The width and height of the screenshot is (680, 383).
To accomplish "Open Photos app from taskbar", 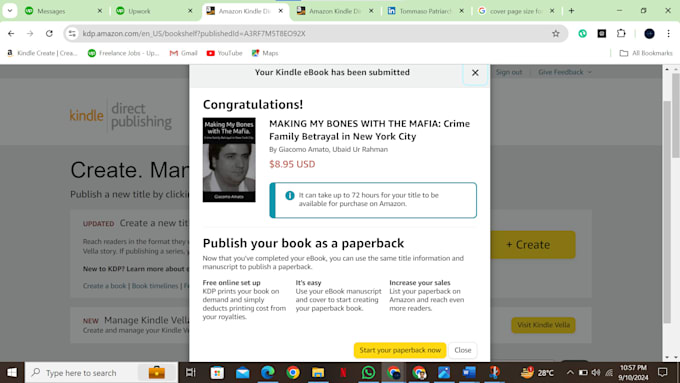I will coord(444,373).
